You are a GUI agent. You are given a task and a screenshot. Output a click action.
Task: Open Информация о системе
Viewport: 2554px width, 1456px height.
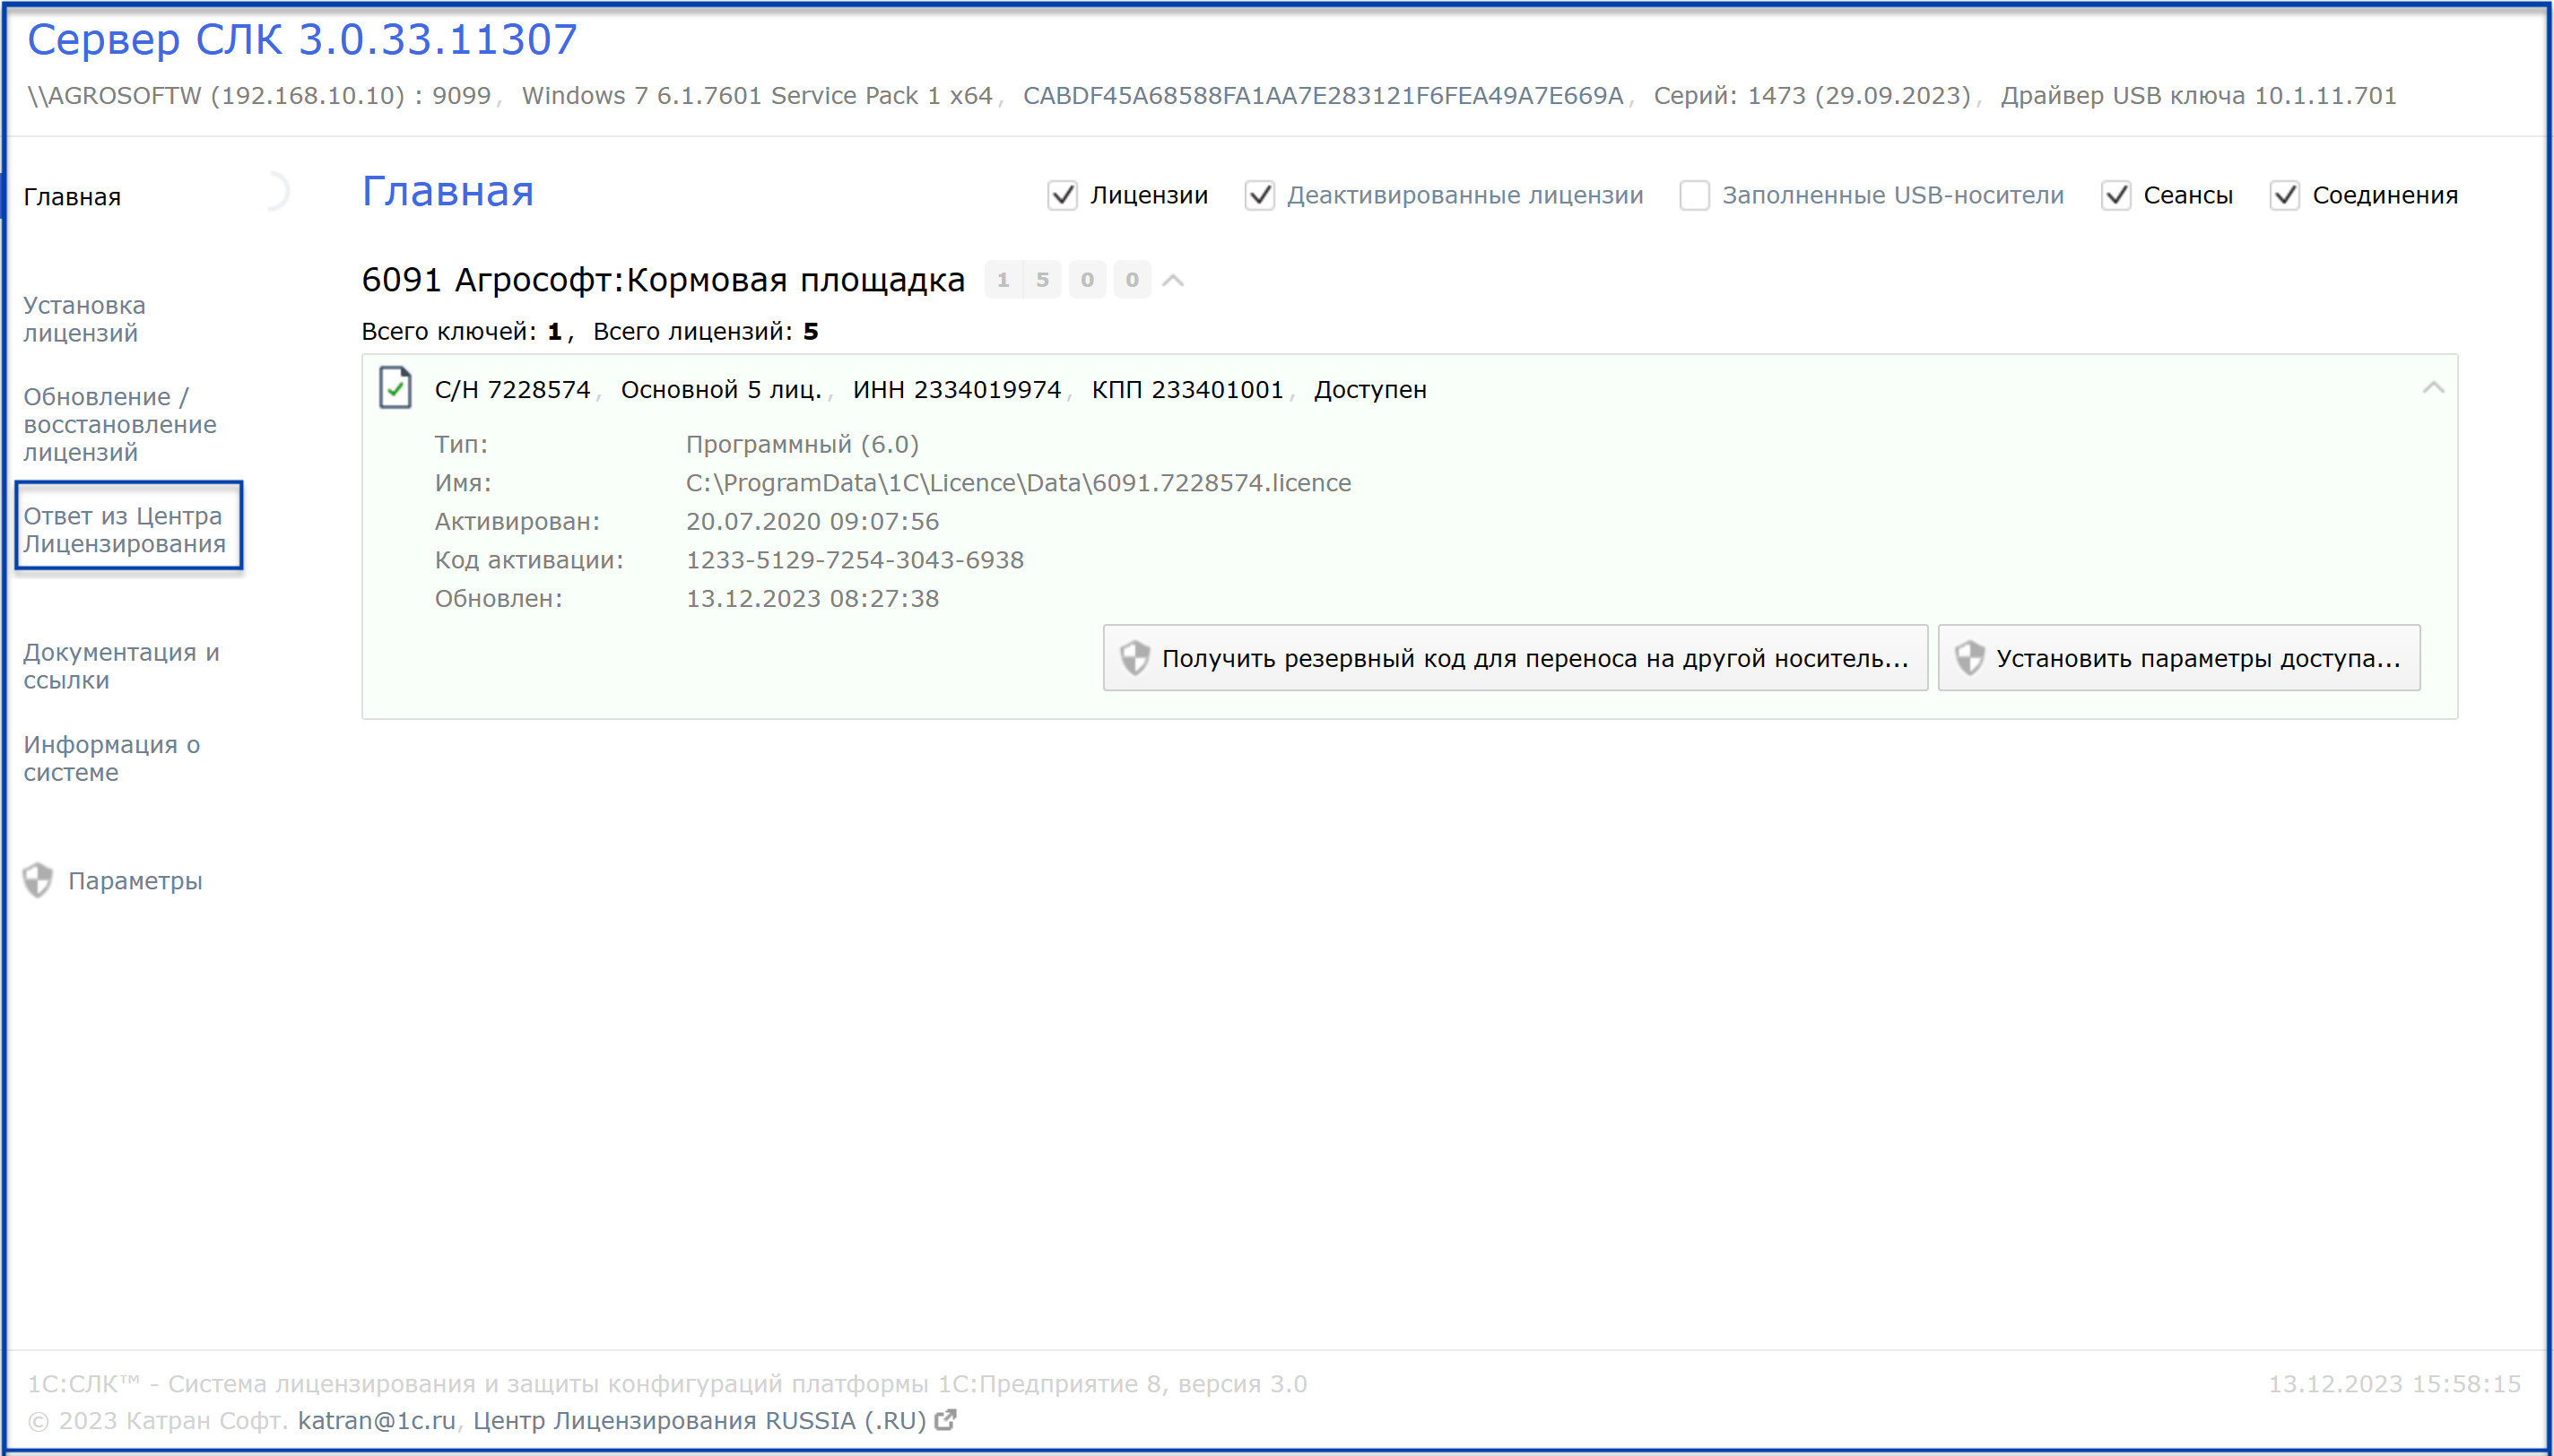coord(111,758)
